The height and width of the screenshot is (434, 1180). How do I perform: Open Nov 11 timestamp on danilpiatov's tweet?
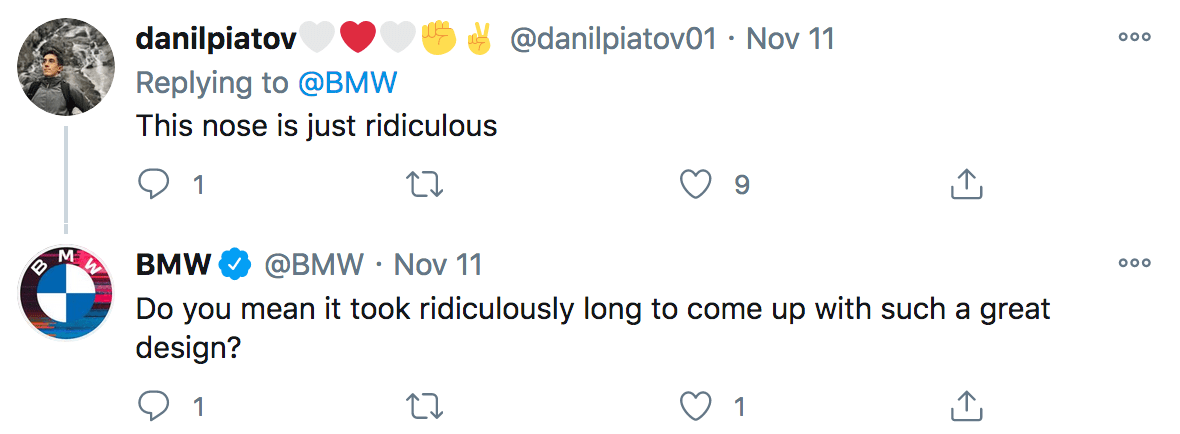pyautogui.click(x=790, y=40)
